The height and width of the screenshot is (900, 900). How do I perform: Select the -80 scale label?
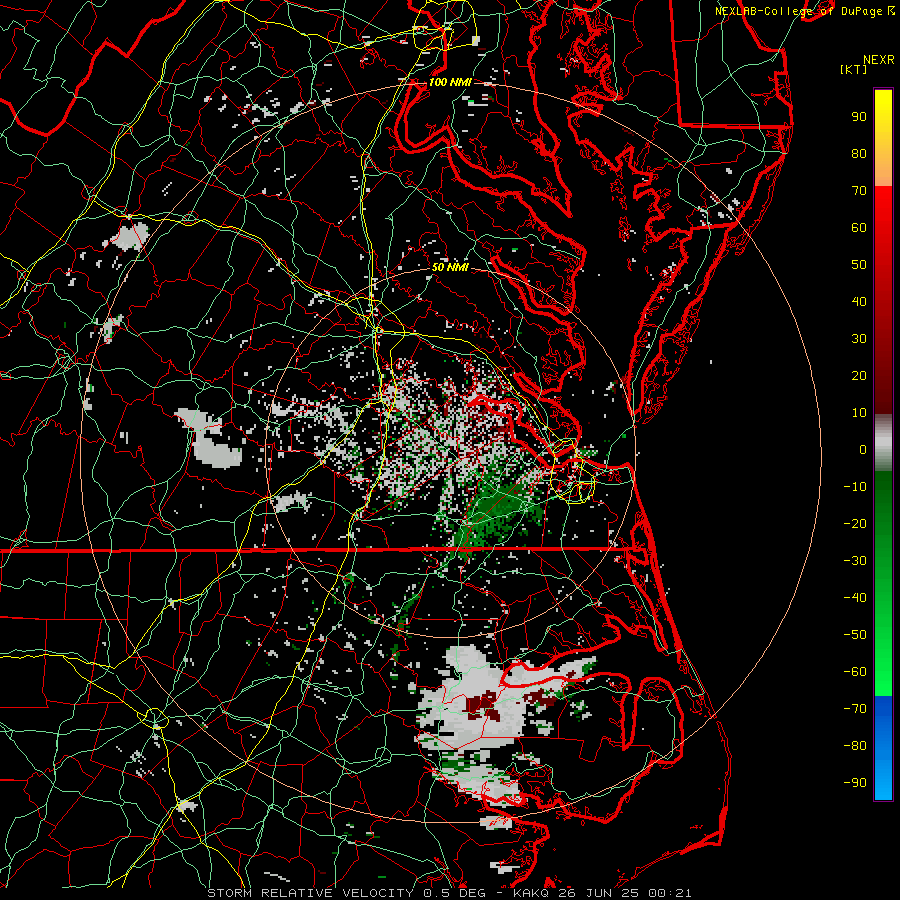coord(855,746)
